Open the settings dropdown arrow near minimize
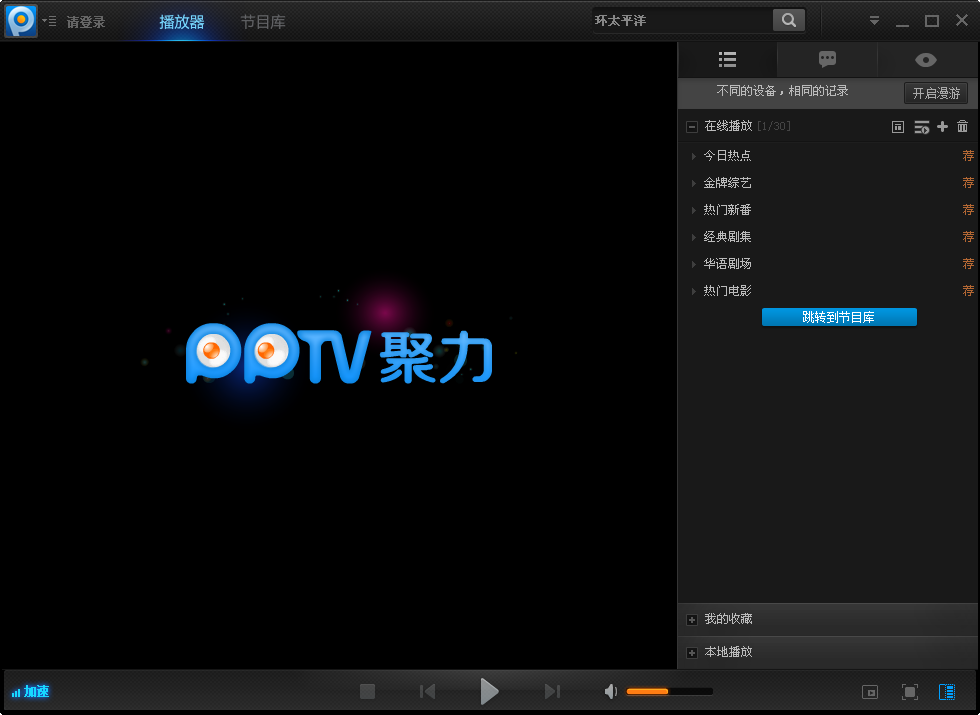 pyautogui.click(x=874, y=20)
